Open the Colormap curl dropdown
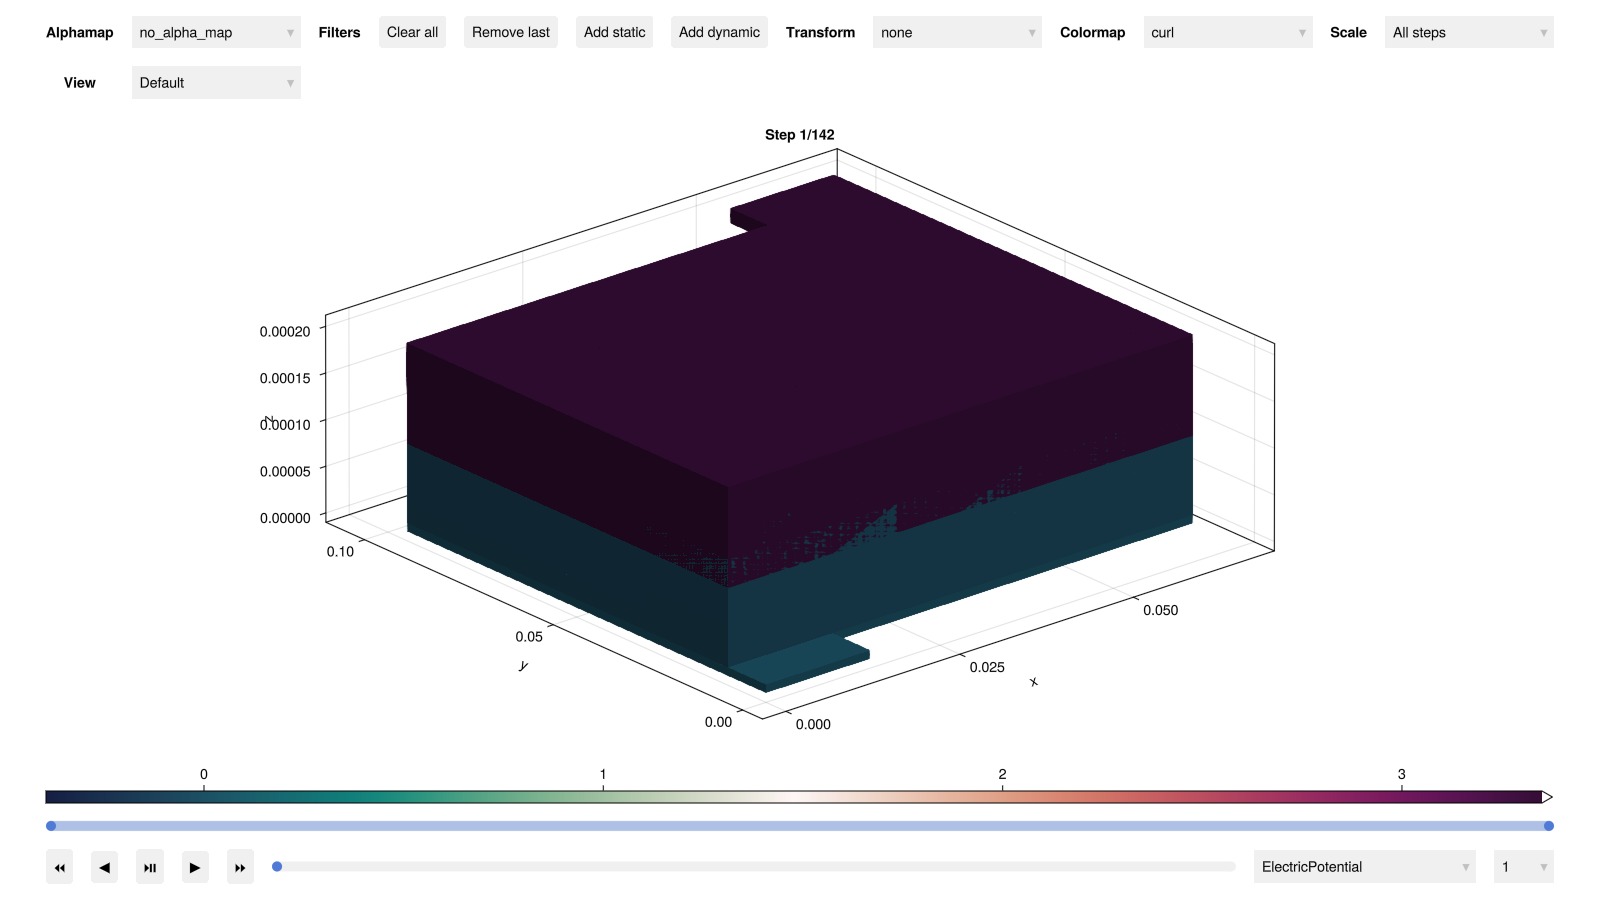 coord(1227,32)
